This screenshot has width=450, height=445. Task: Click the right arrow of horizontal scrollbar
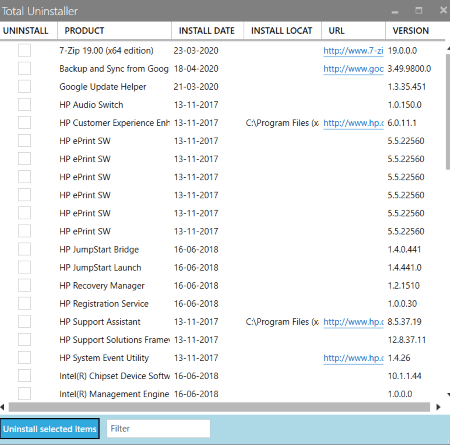click(438, 407)
